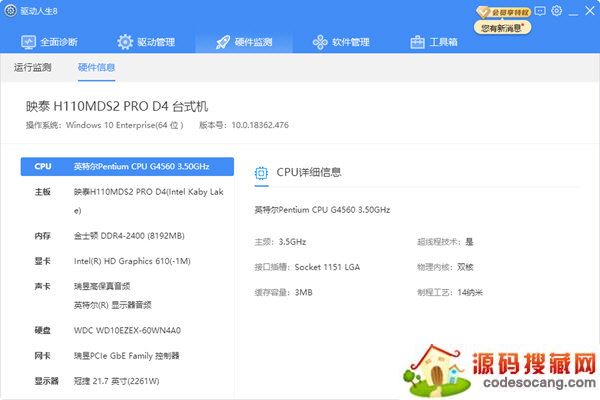This screenshot has width=600, height=400.
Task: Open the 硬件监测 tab
Action: click(x=244, y=42)
